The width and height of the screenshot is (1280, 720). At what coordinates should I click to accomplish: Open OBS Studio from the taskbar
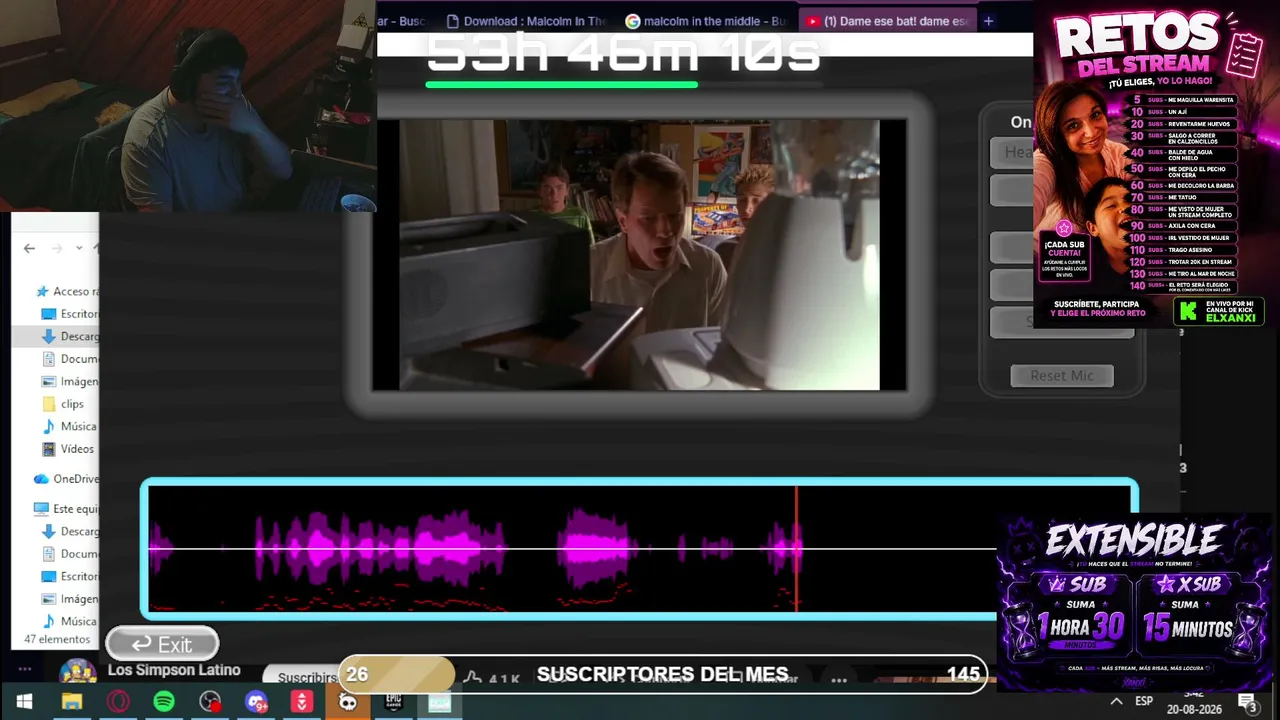click(x=210, y=702)
